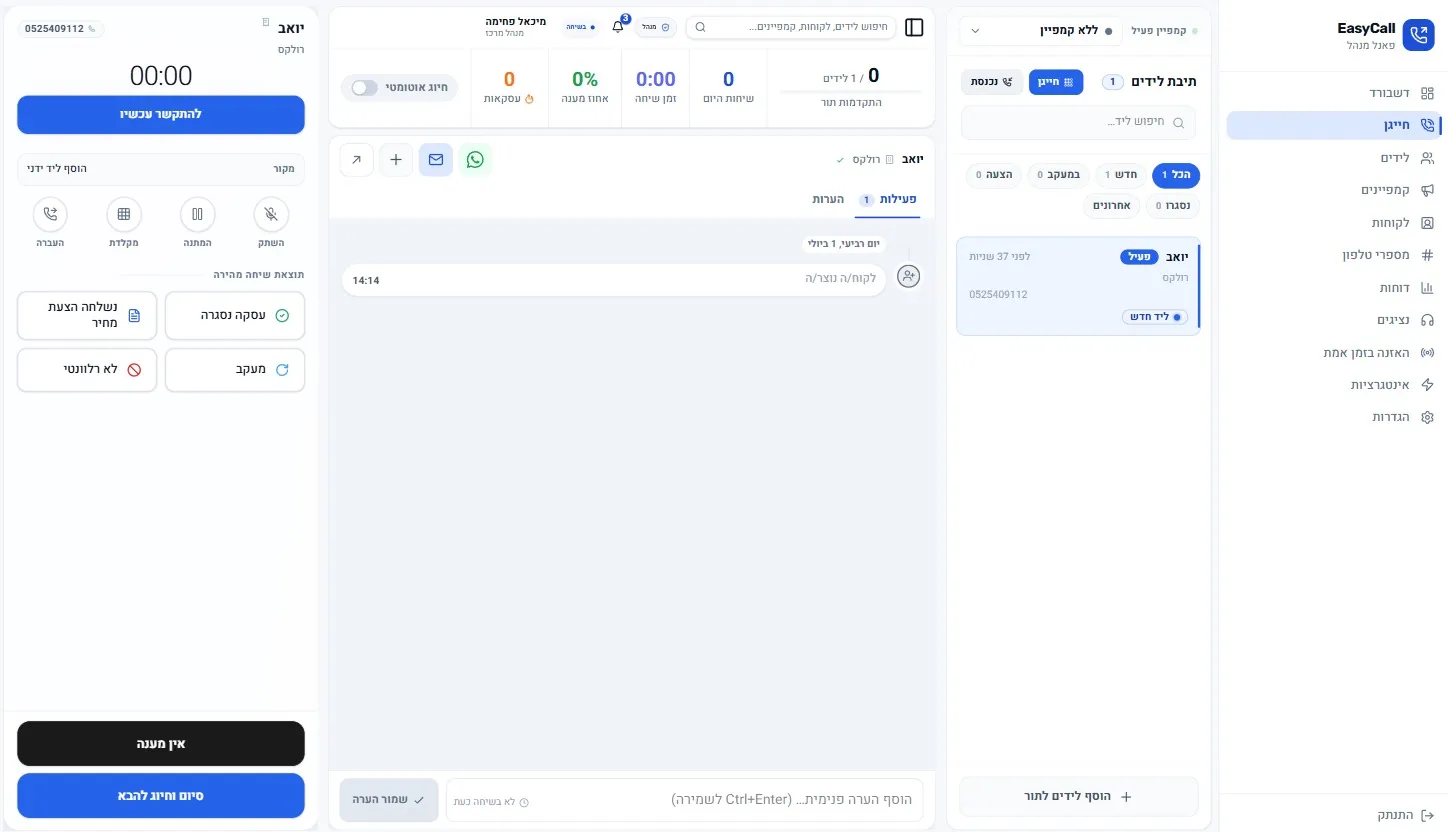Toggle the חיוג אוטומטי auto-dial switch
This screenshot has height=832, width=1448.
tap(365, 88)
